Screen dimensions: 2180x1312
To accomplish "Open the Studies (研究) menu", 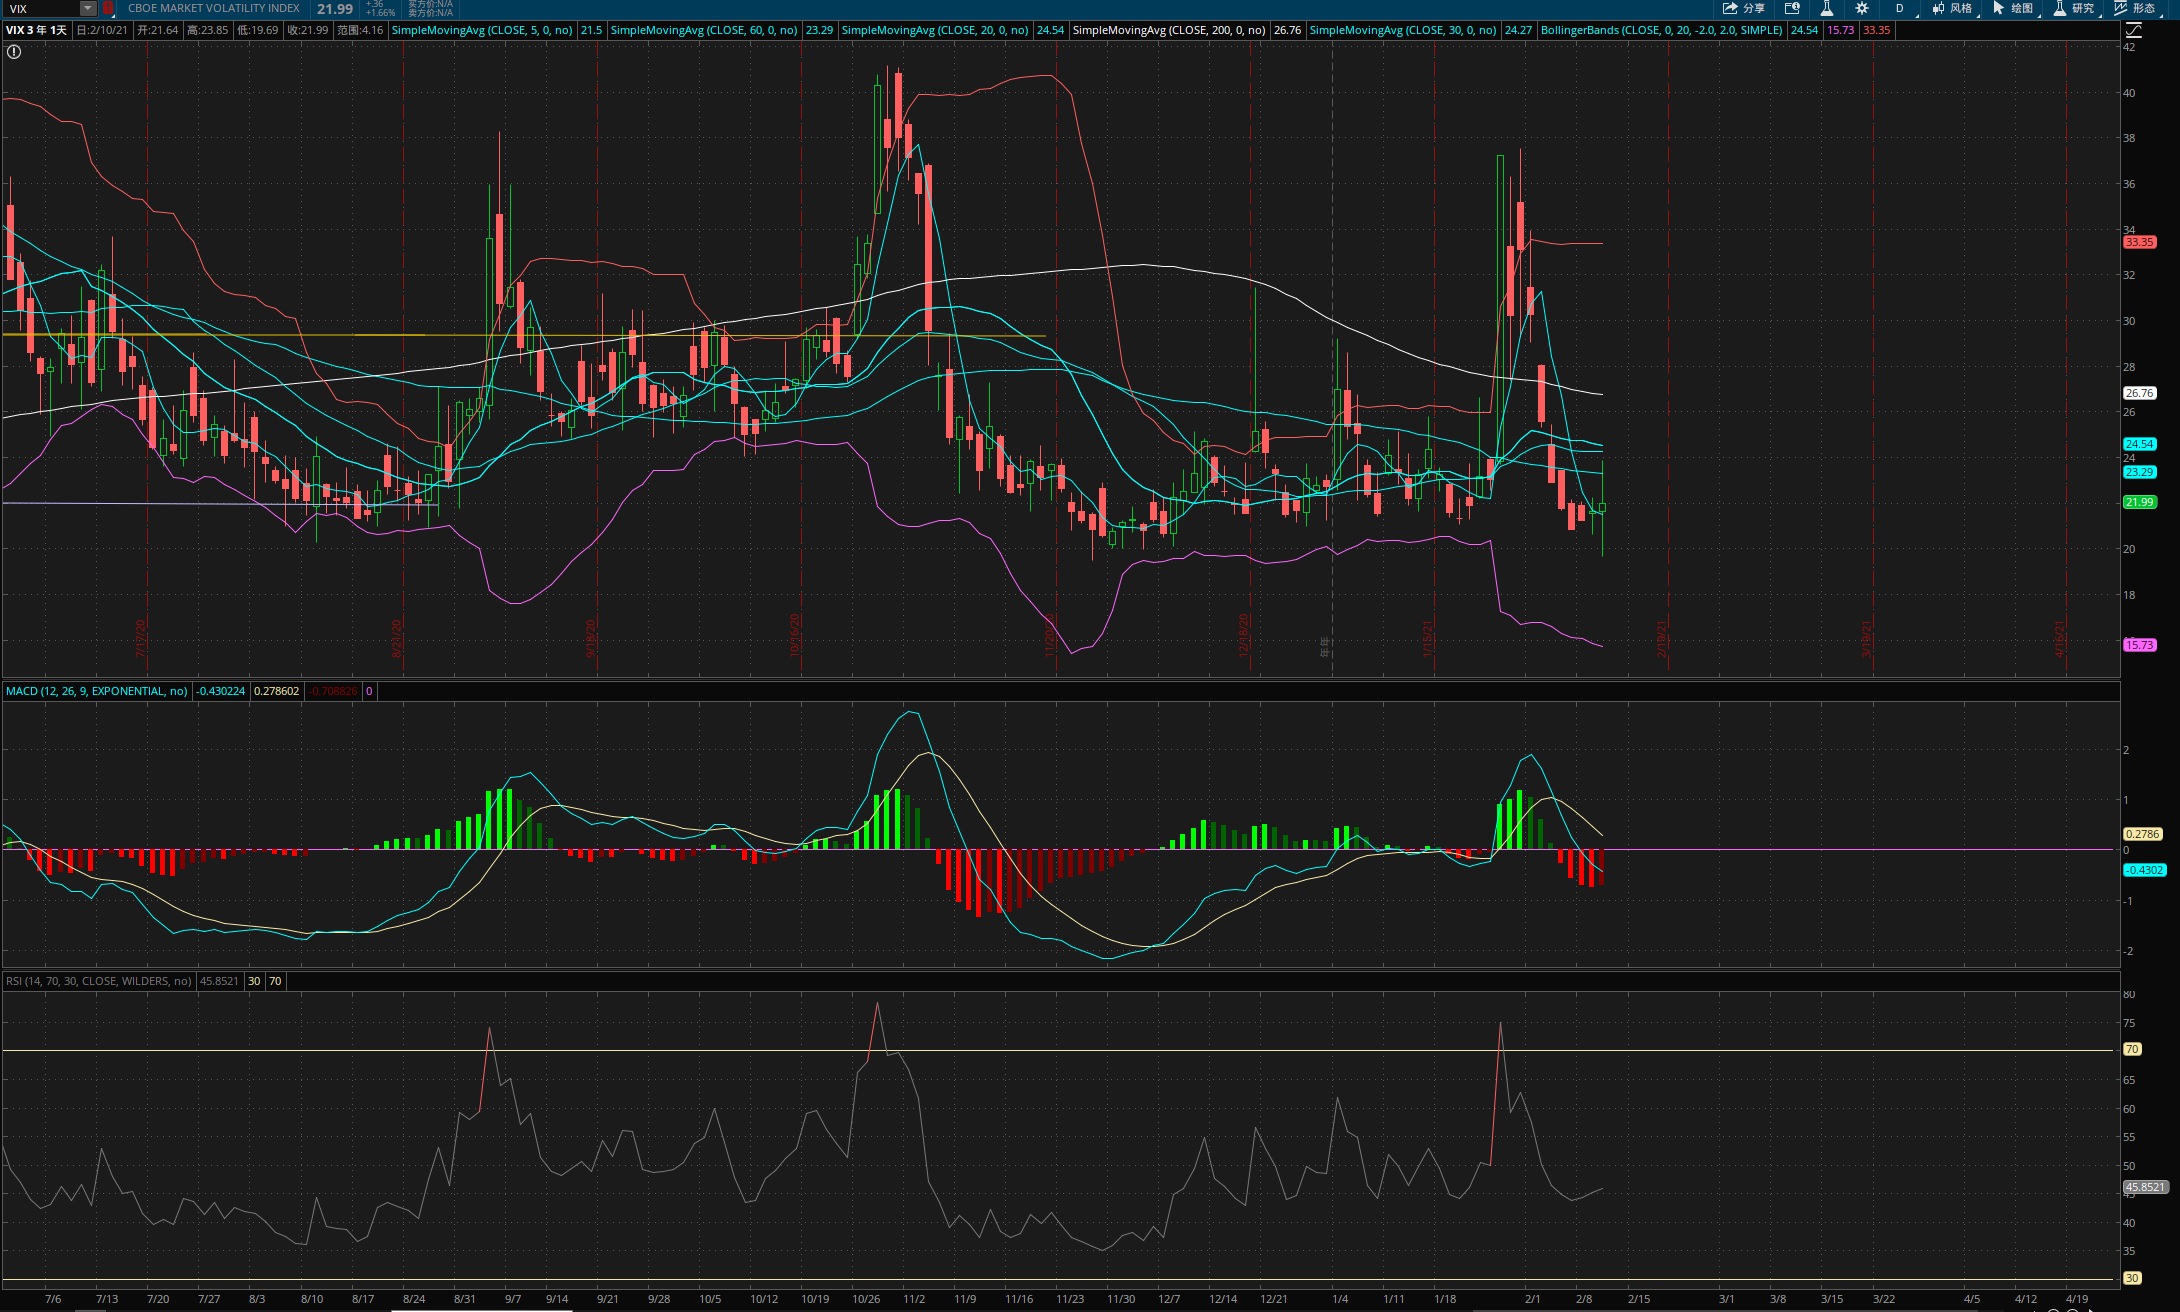I will pos(2073,8).
